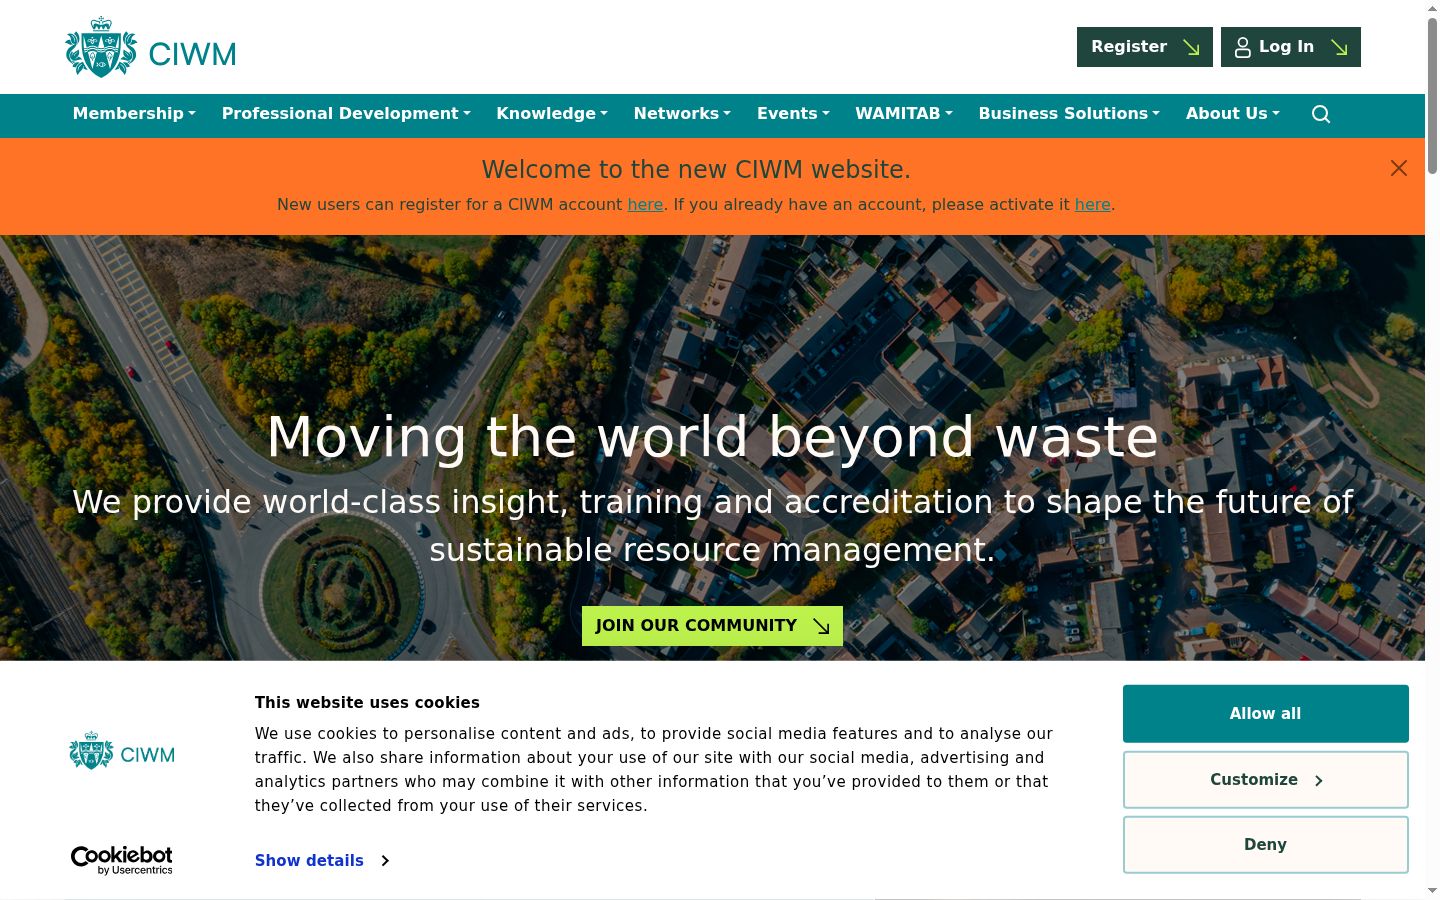Open the Professional Development dropdown
This screenshot has width=1440, height=900.
point(346,114)
